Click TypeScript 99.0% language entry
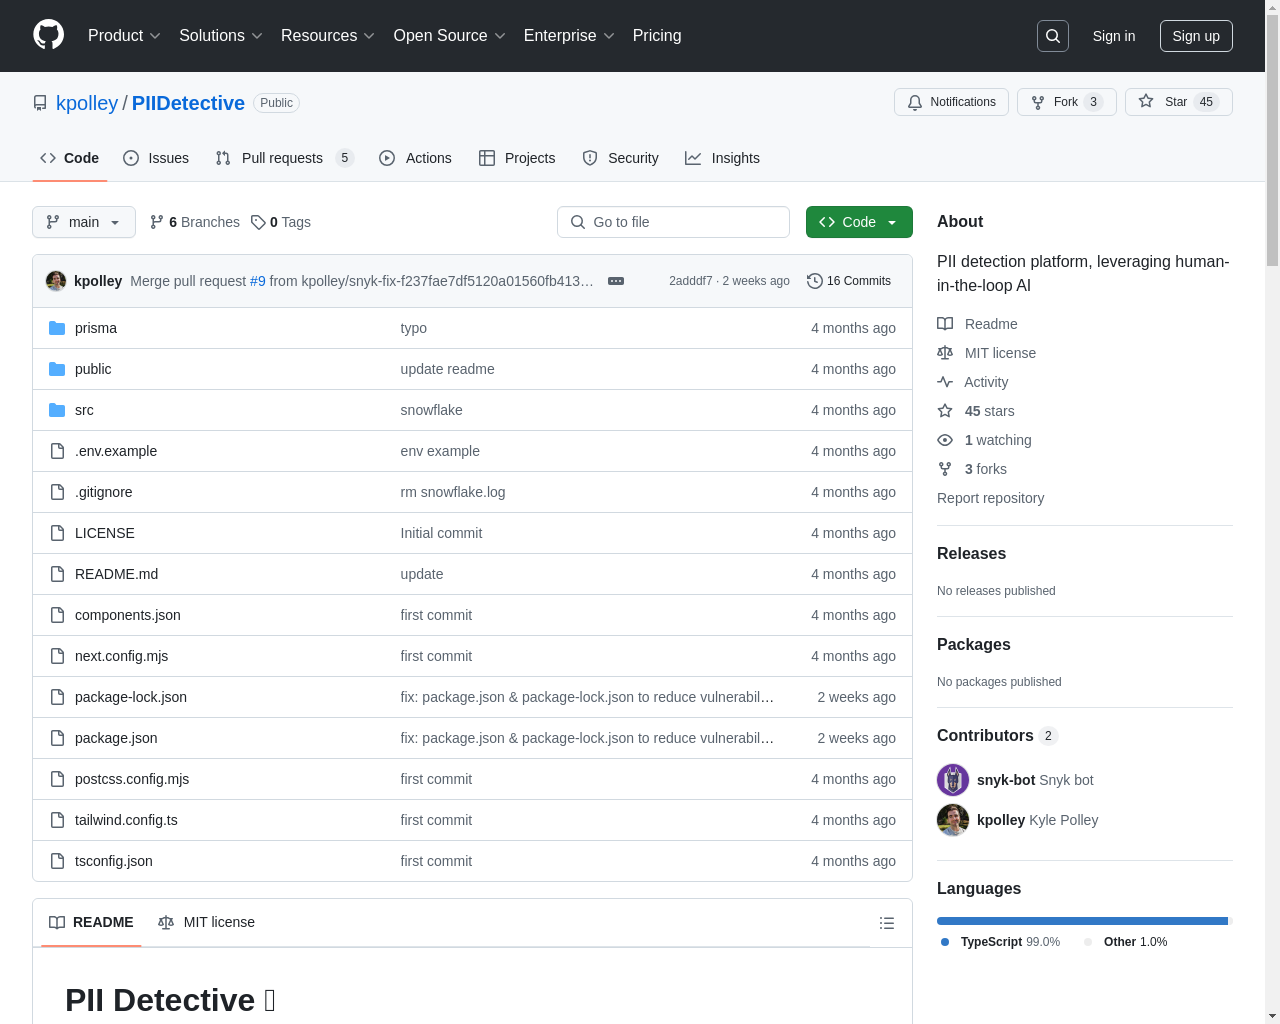 point(1001,942)
